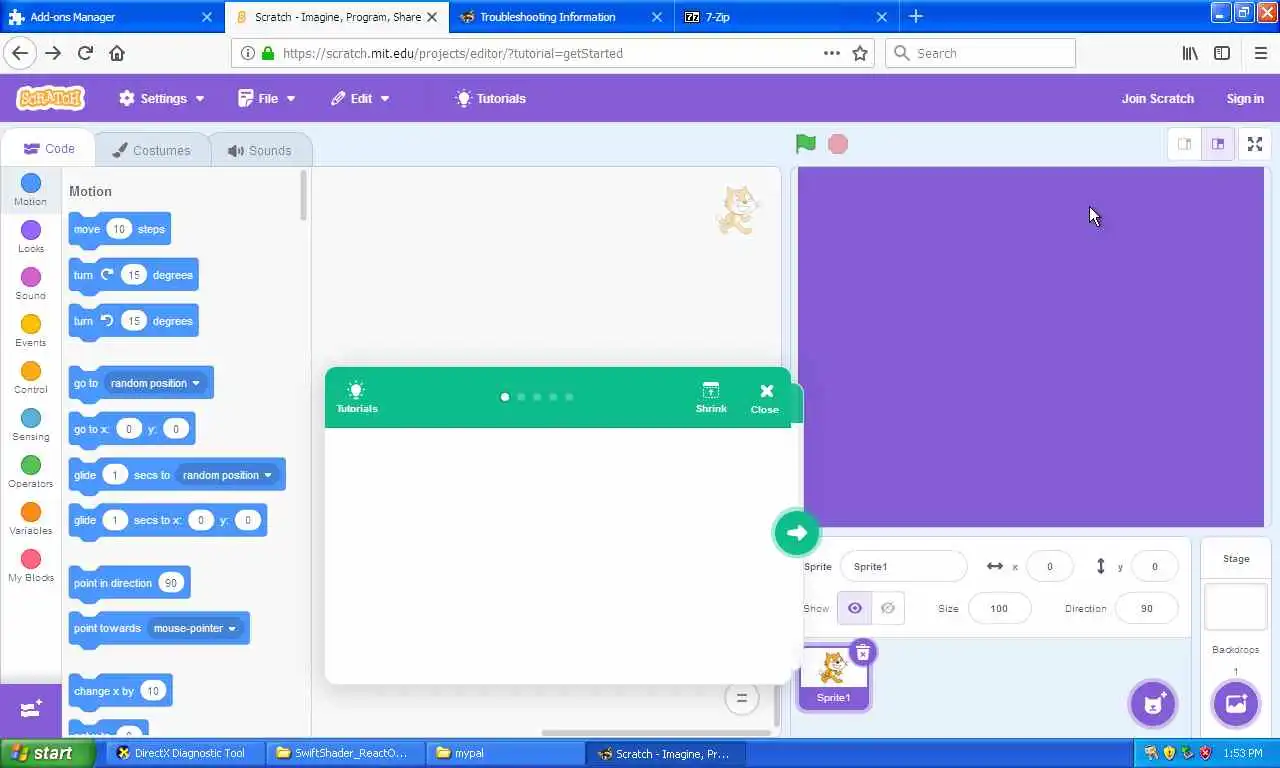The width and height of the screenshot is (1280, 768).
Task: Close the tutorial card
Action: coord(765,397)
